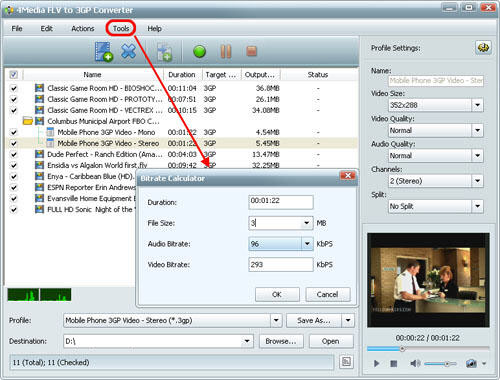
Task: Adjust the preview volume slider
Action: [447, 363]
